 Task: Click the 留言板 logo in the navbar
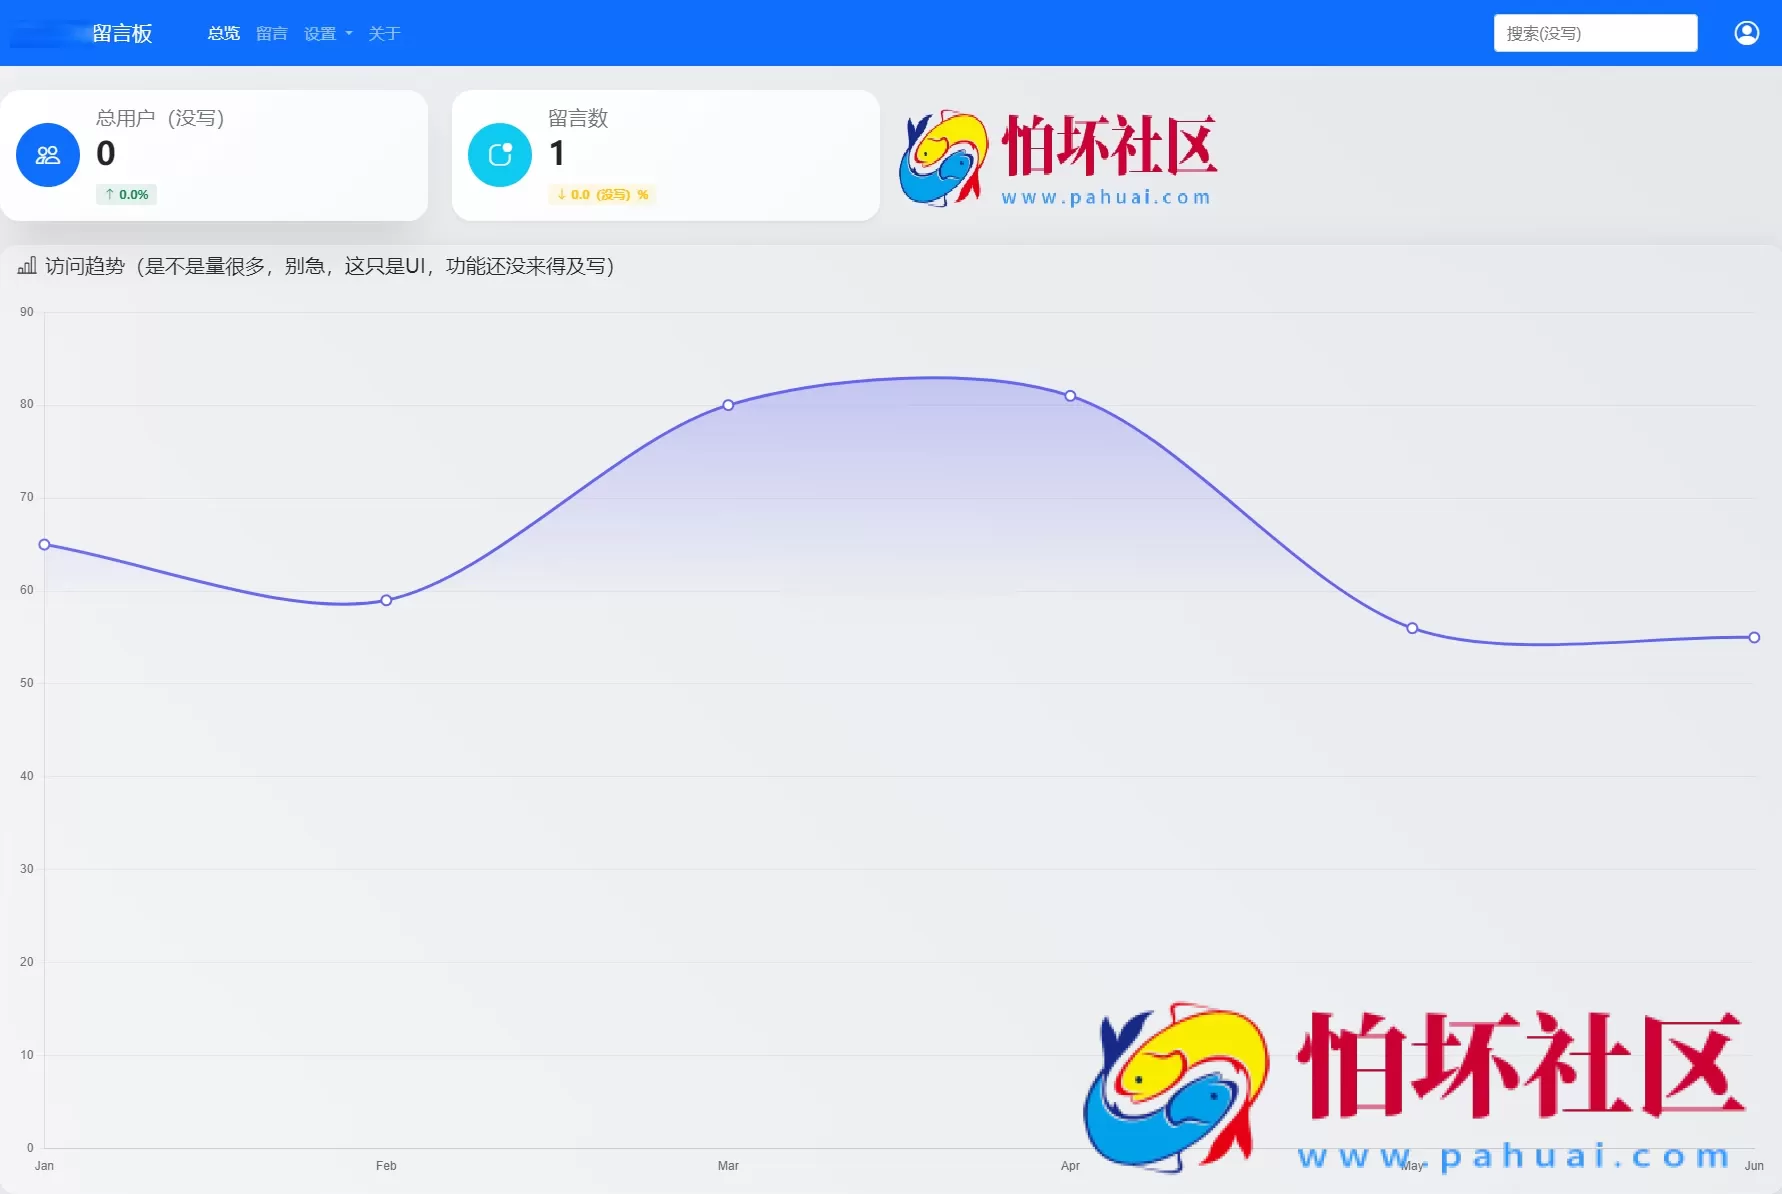(122, 33)
